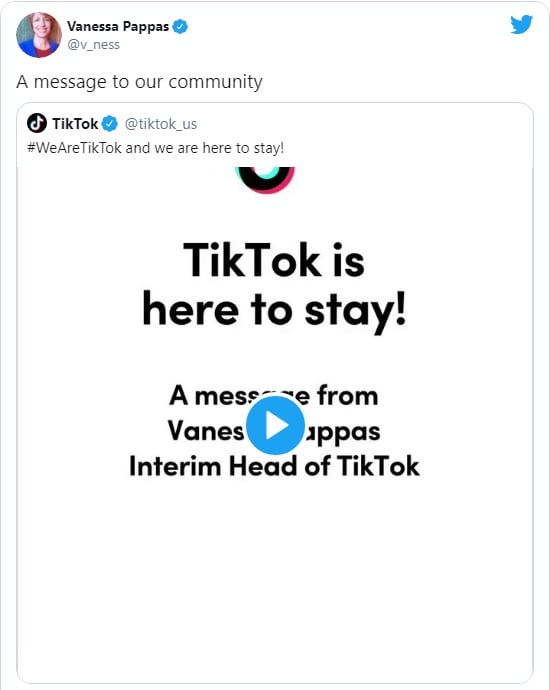The height and width of the screenshot is (690, 550).
Task: Click verified badge beside the TikTok name
Action: click(x=110, y=124)
